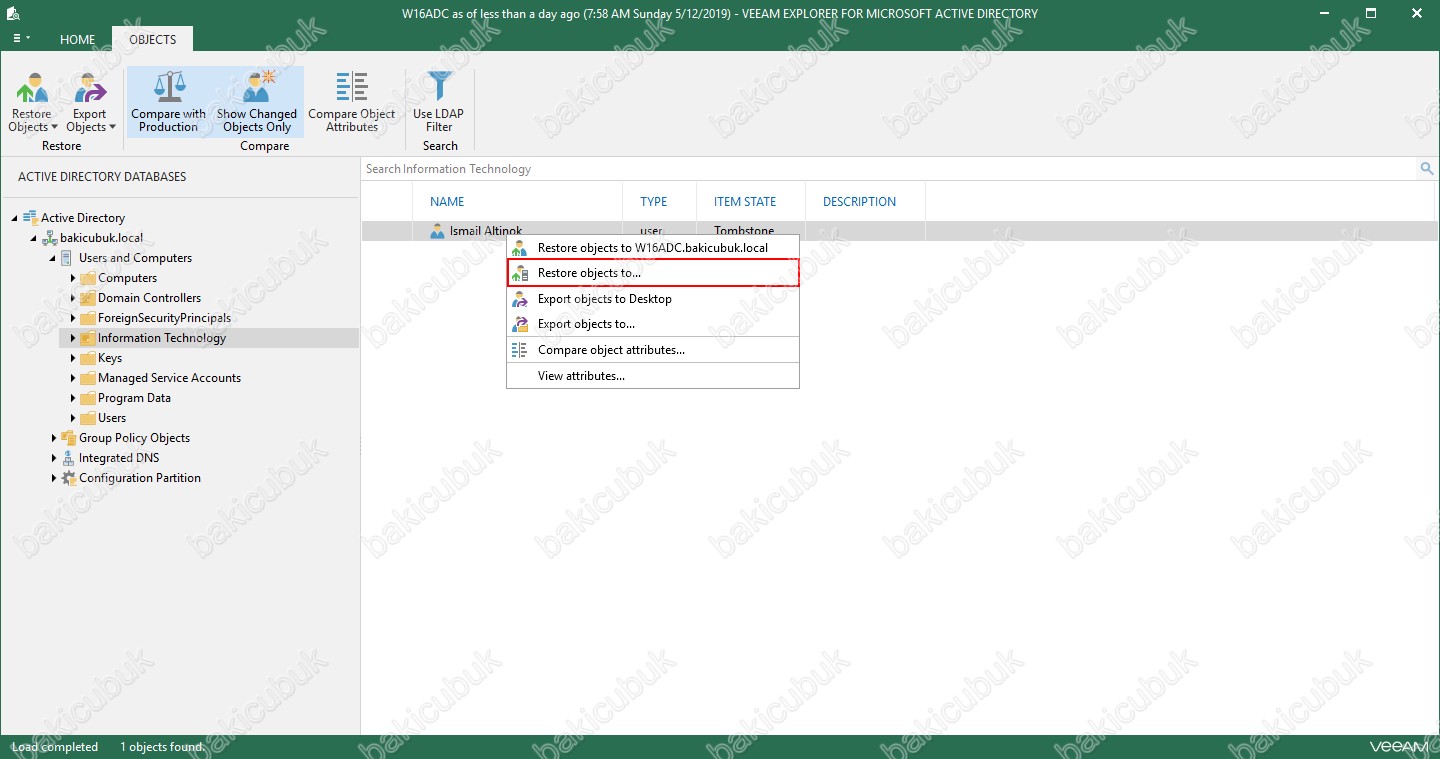Select Managed Service Accounts in the tree
This screenshot has height=759, width=1440.
click(169, 378)
